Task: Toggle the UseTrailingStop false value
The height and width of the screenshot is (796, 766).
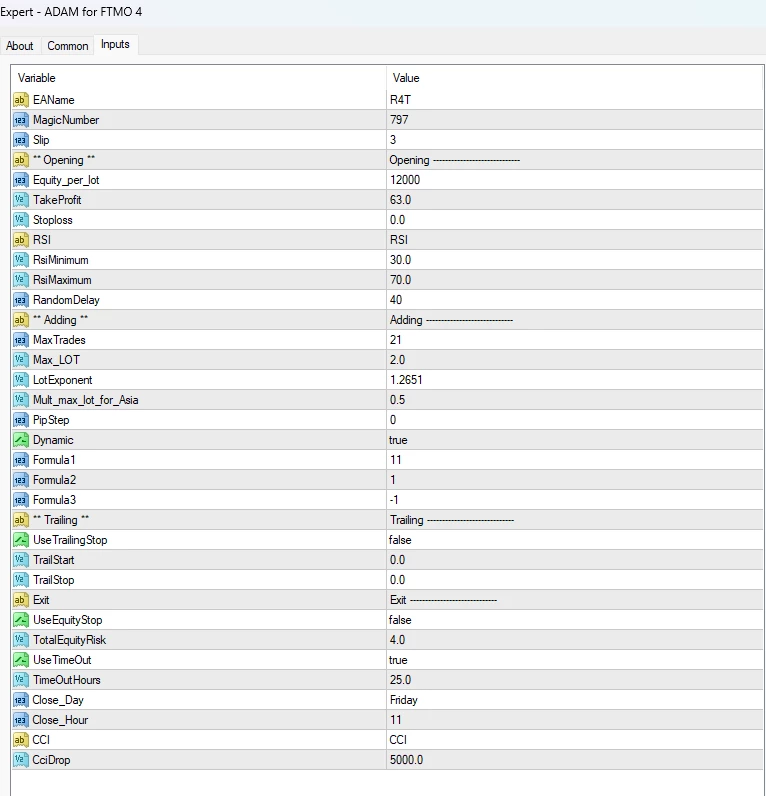Action: coord(400,540)
